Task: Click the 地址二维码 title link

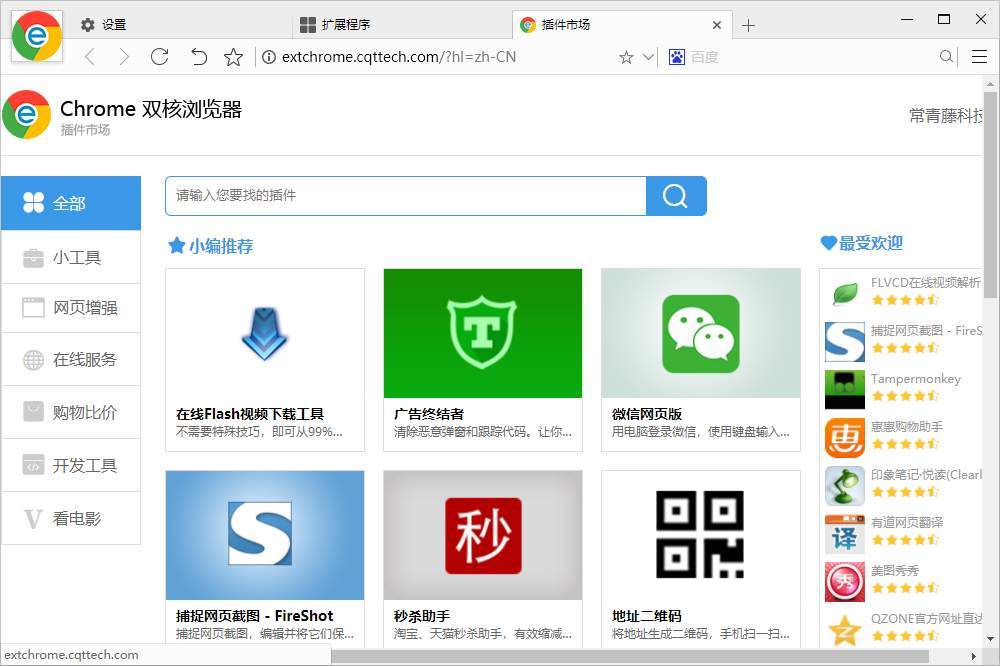Action: pyautogui.click(x=647, y=616)
